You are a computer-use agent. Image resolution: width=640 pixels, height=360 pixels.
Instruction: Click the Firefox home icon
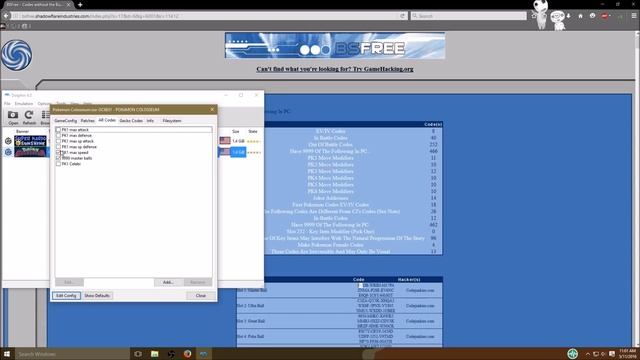pyautogui.click(x=580, y=16)
